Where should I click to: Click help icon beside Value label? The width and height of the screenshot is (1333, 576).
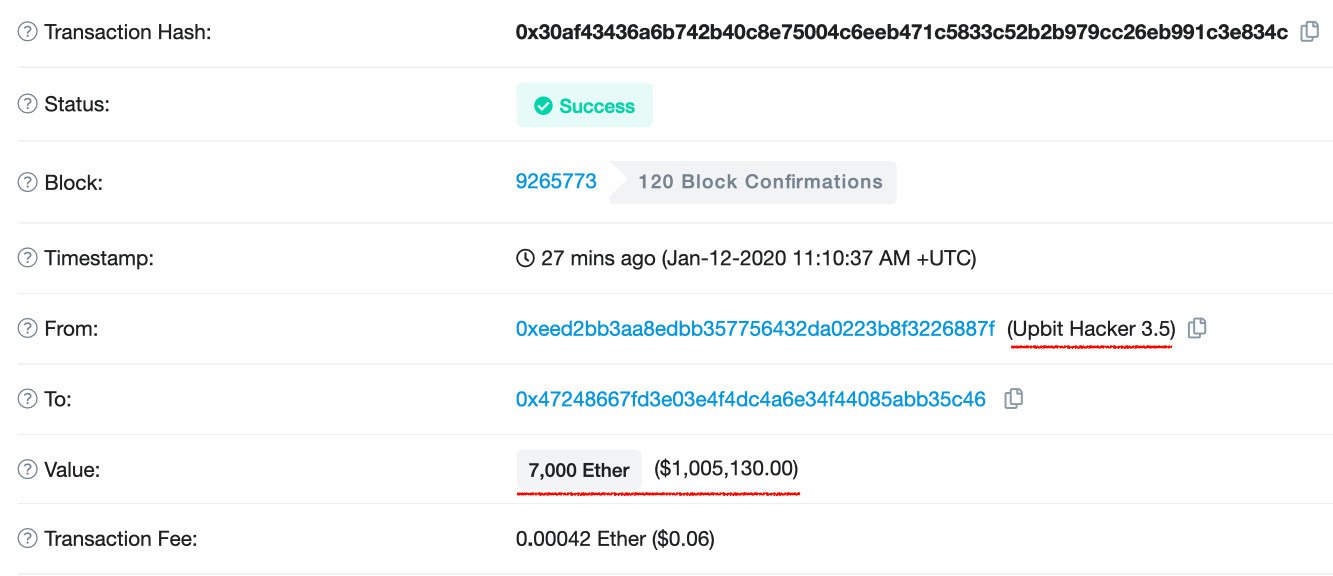27,468
